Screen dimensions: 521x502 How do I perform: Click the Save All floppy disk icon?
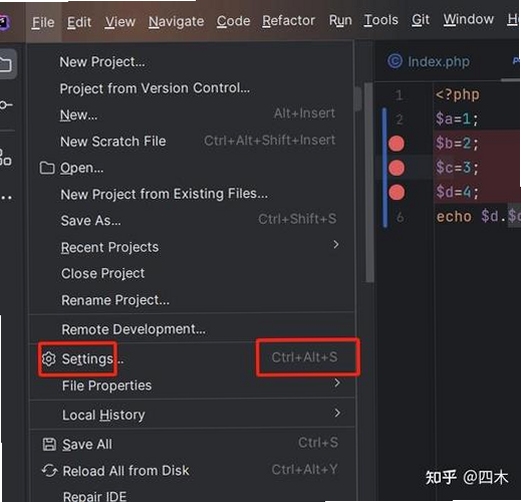49,444
